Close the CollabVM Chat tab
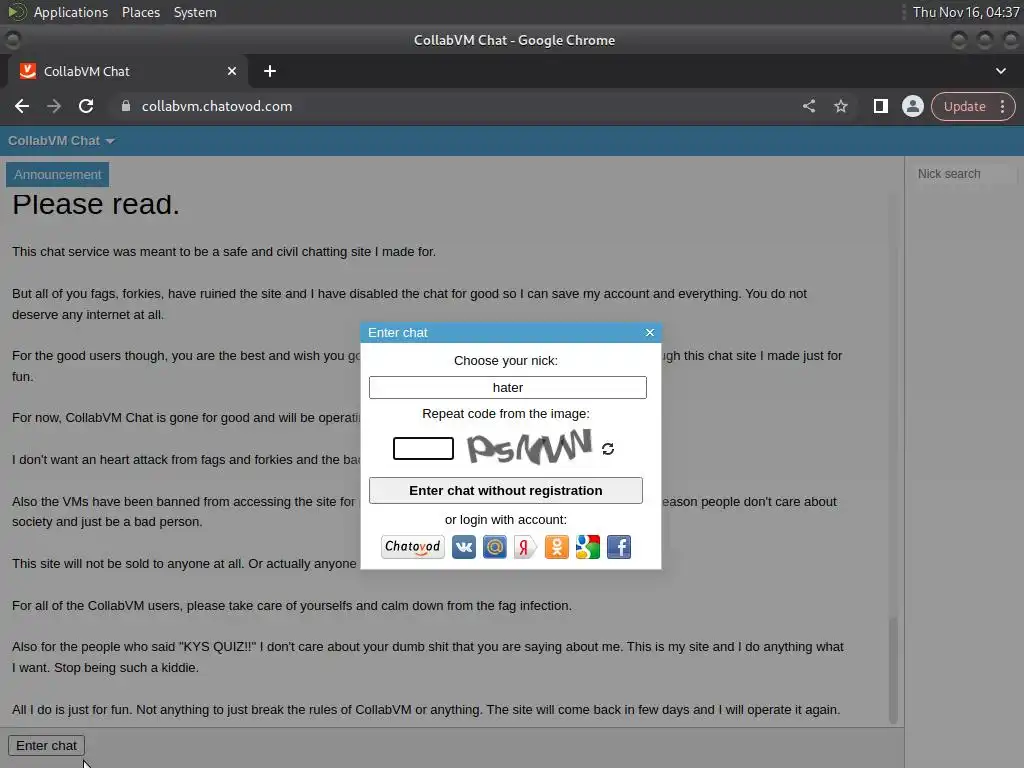 tap(232, 71)
